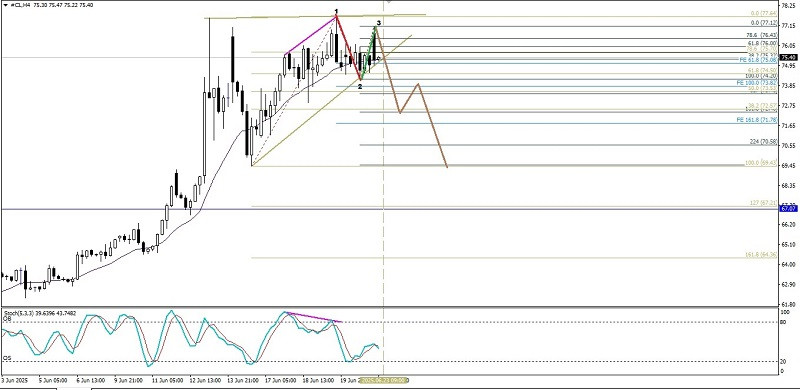Click 70.55 on the price scale

click(x=789, y=145)
